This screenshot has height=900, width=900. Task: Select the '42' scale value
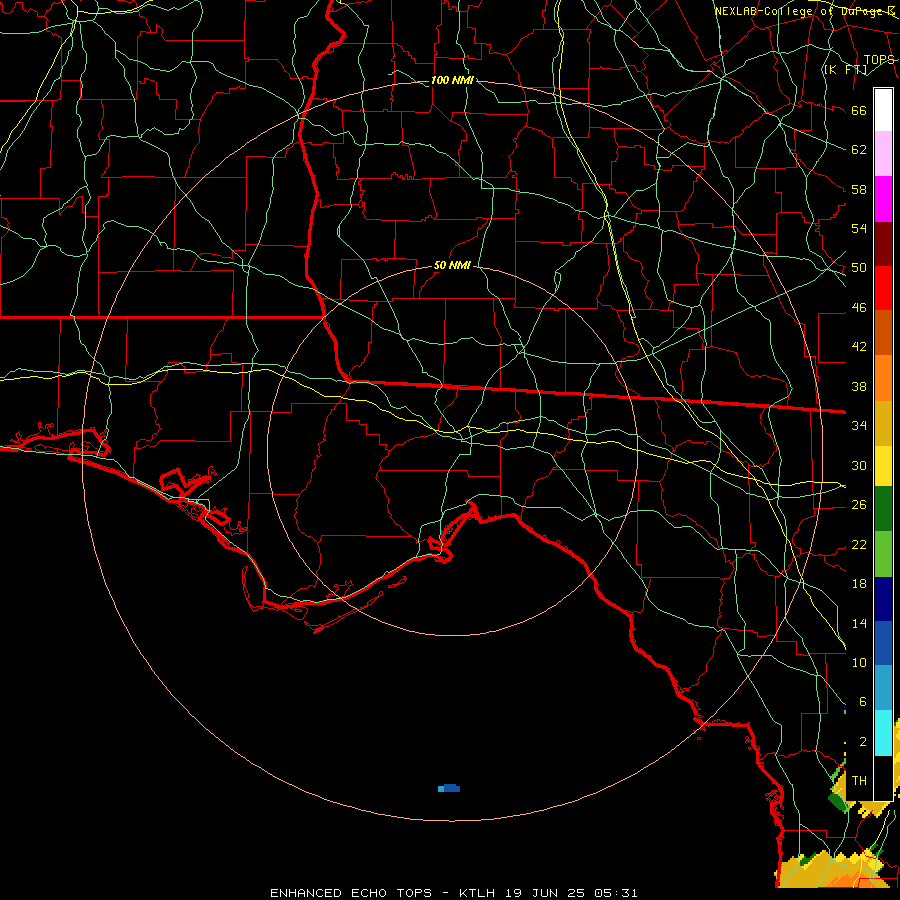click(x=859, y=346)
